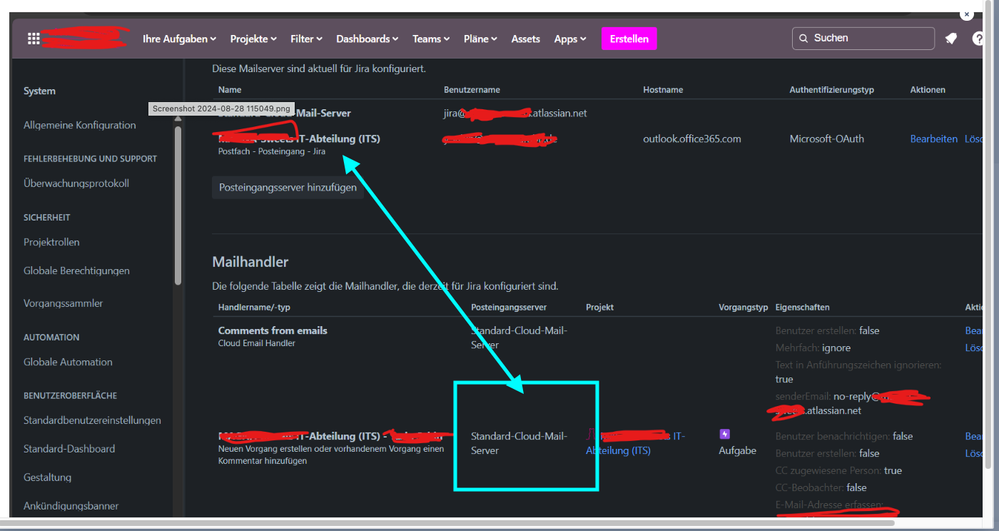Open the Filter dropdown menu
The width and height of the screenshot is (999, 531).
pyautogui.click(x=306, y=39)
